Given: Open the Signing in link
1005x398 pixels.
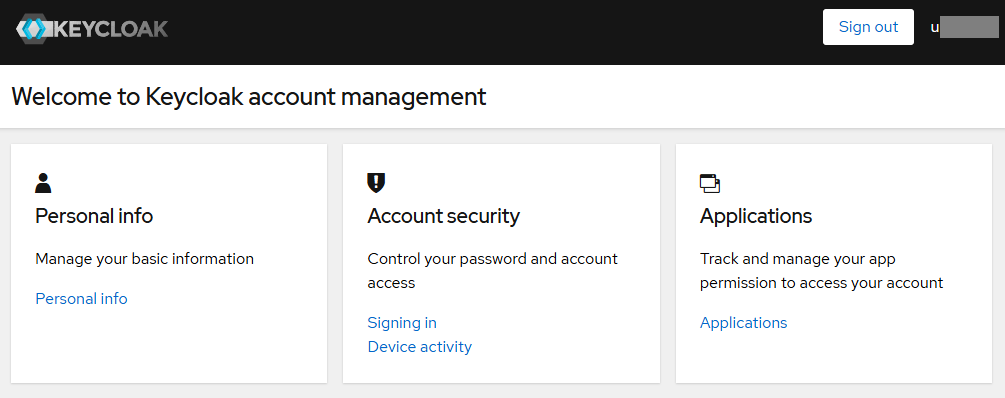Looking at the screenshot, I should [x=402, y=322].
